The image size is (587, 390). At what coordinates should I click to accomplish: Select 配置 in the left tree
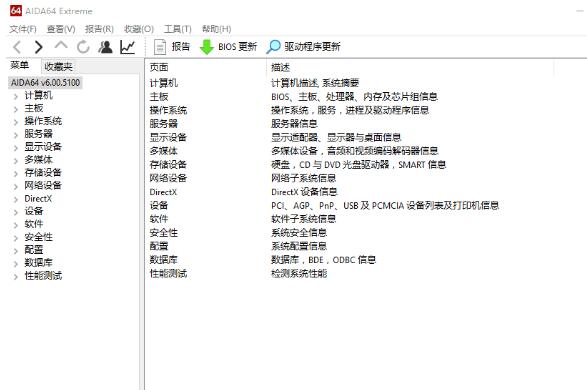(34, 250)
